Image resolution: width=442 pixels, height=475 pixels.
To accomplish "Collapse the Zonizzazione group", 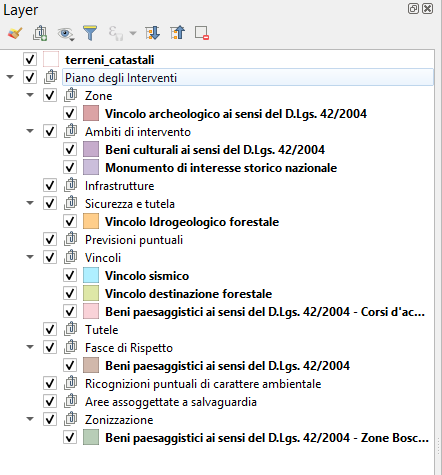I will (x=30, y=419).
